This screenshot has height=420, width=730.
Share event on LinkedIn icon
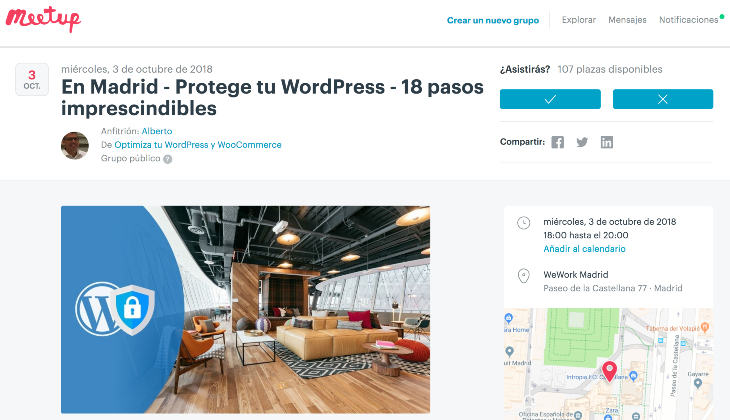pos(607,142)
